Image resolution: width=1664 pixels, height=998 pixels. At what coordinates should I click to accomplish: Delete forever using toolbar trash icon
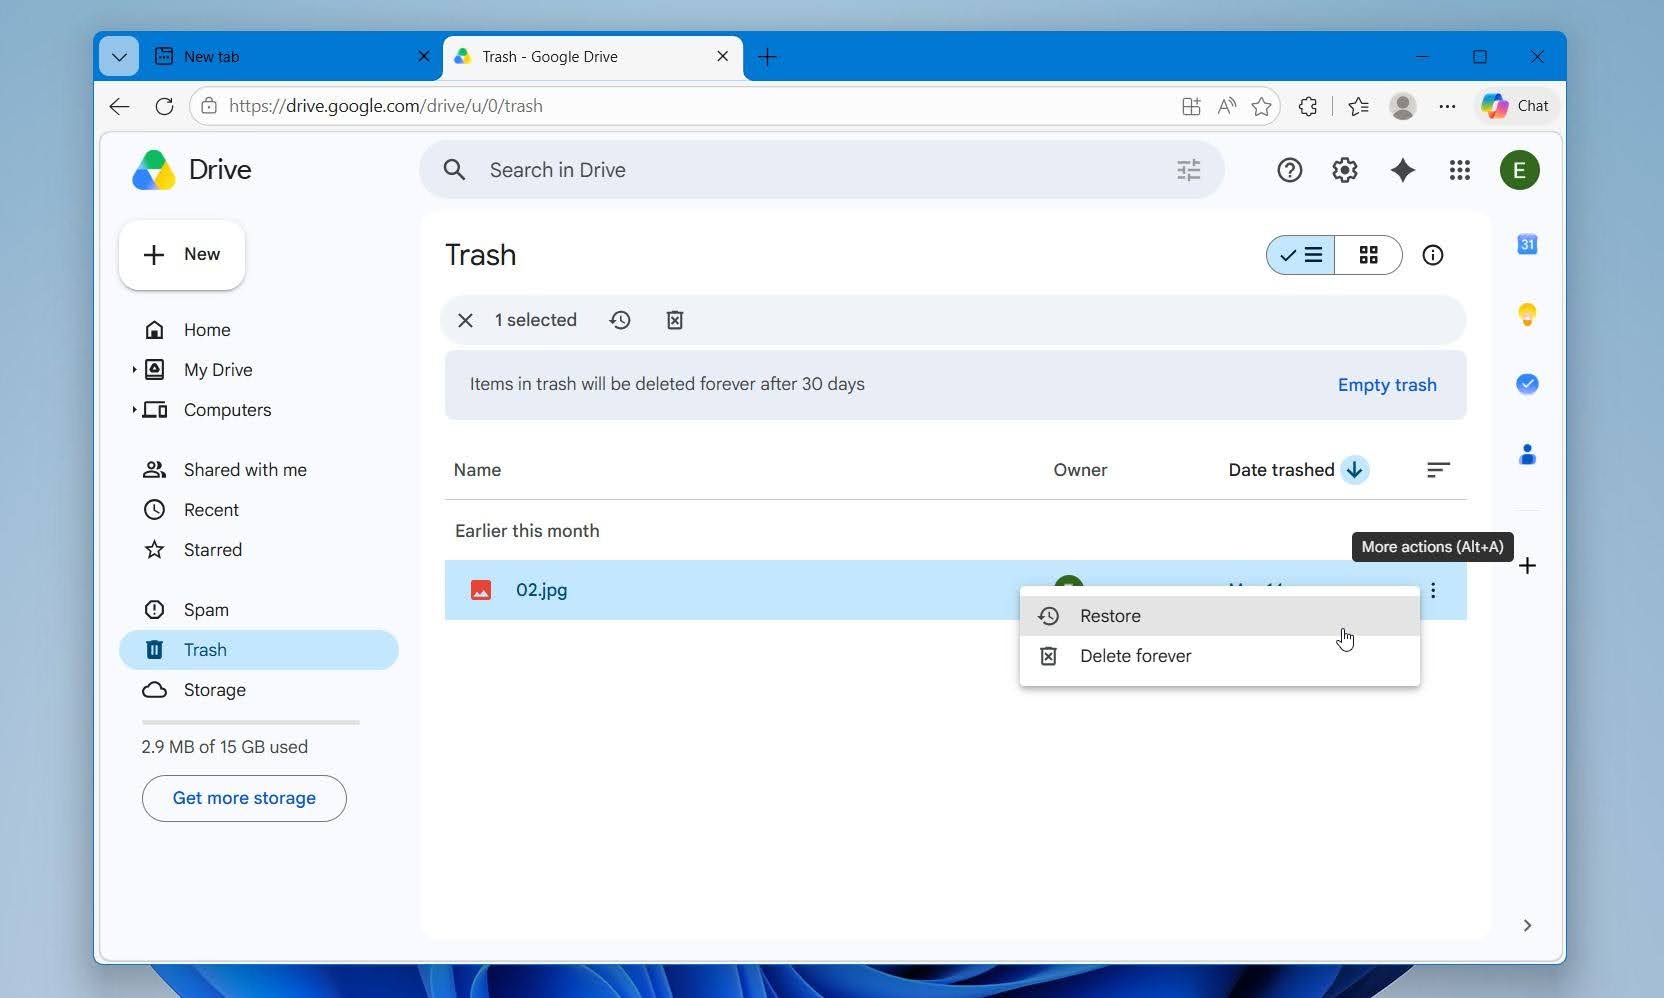[675, 320]
